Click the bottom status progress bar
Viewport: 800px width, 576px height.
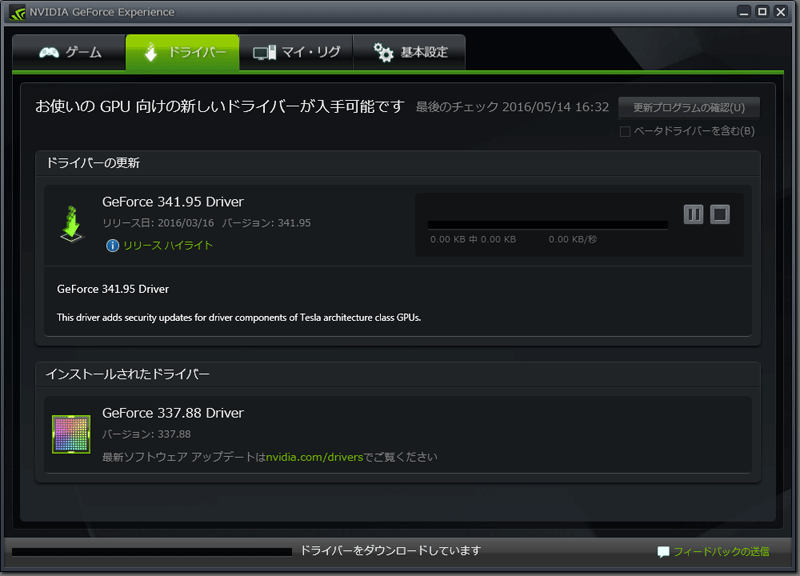click(x=152, y=552)
